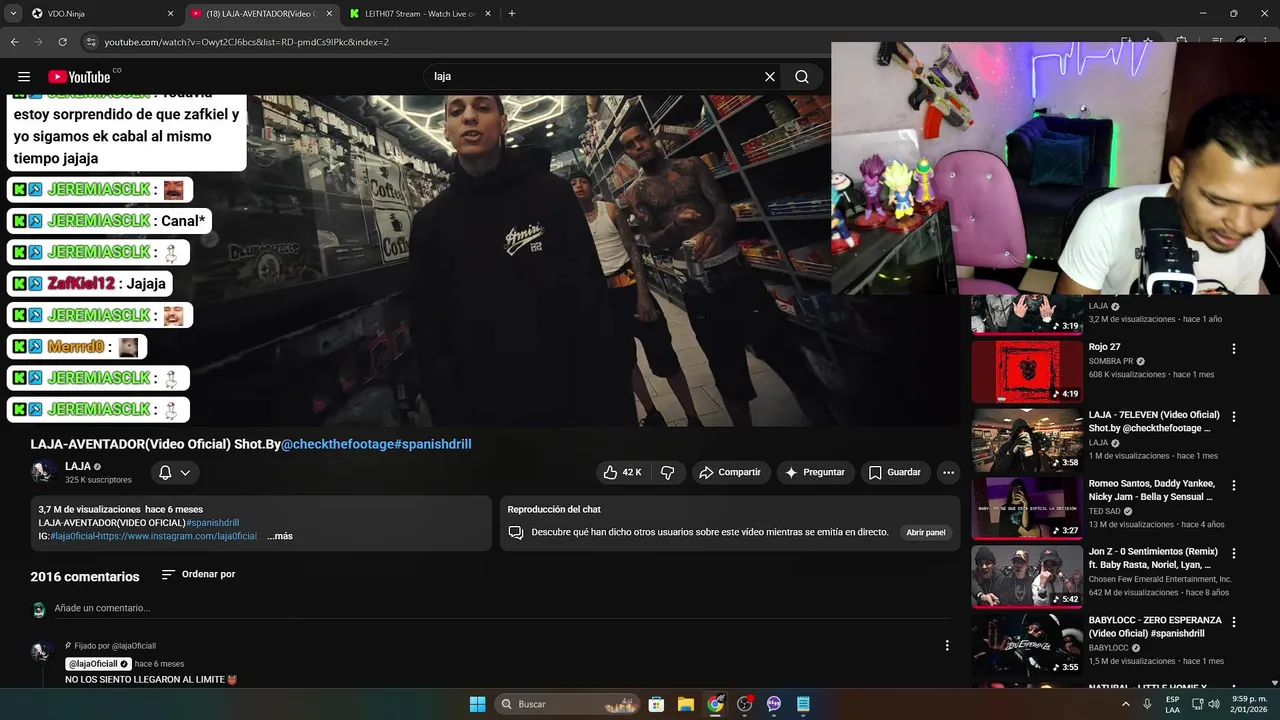
Task: Open a new browser tab
Action: (511, 14)
